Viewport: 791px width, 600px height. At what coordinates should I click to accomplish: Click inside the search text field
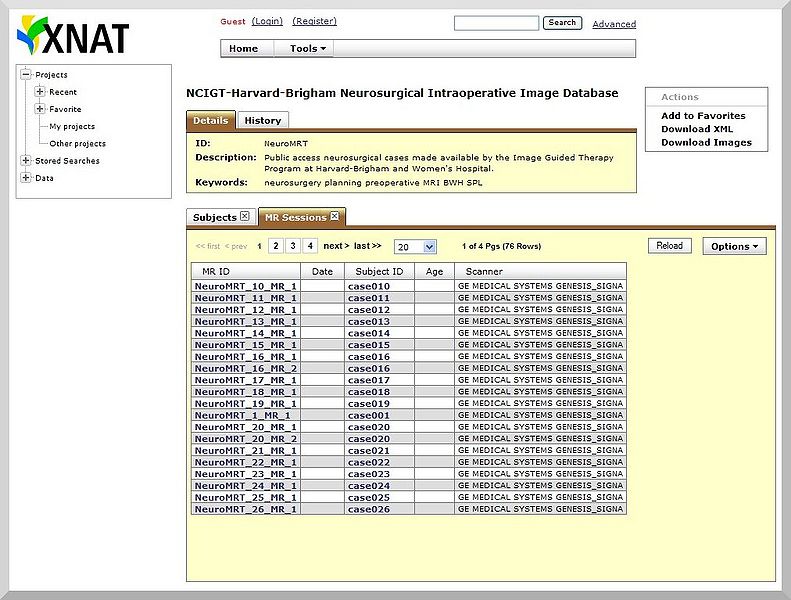tap(496, 23)
